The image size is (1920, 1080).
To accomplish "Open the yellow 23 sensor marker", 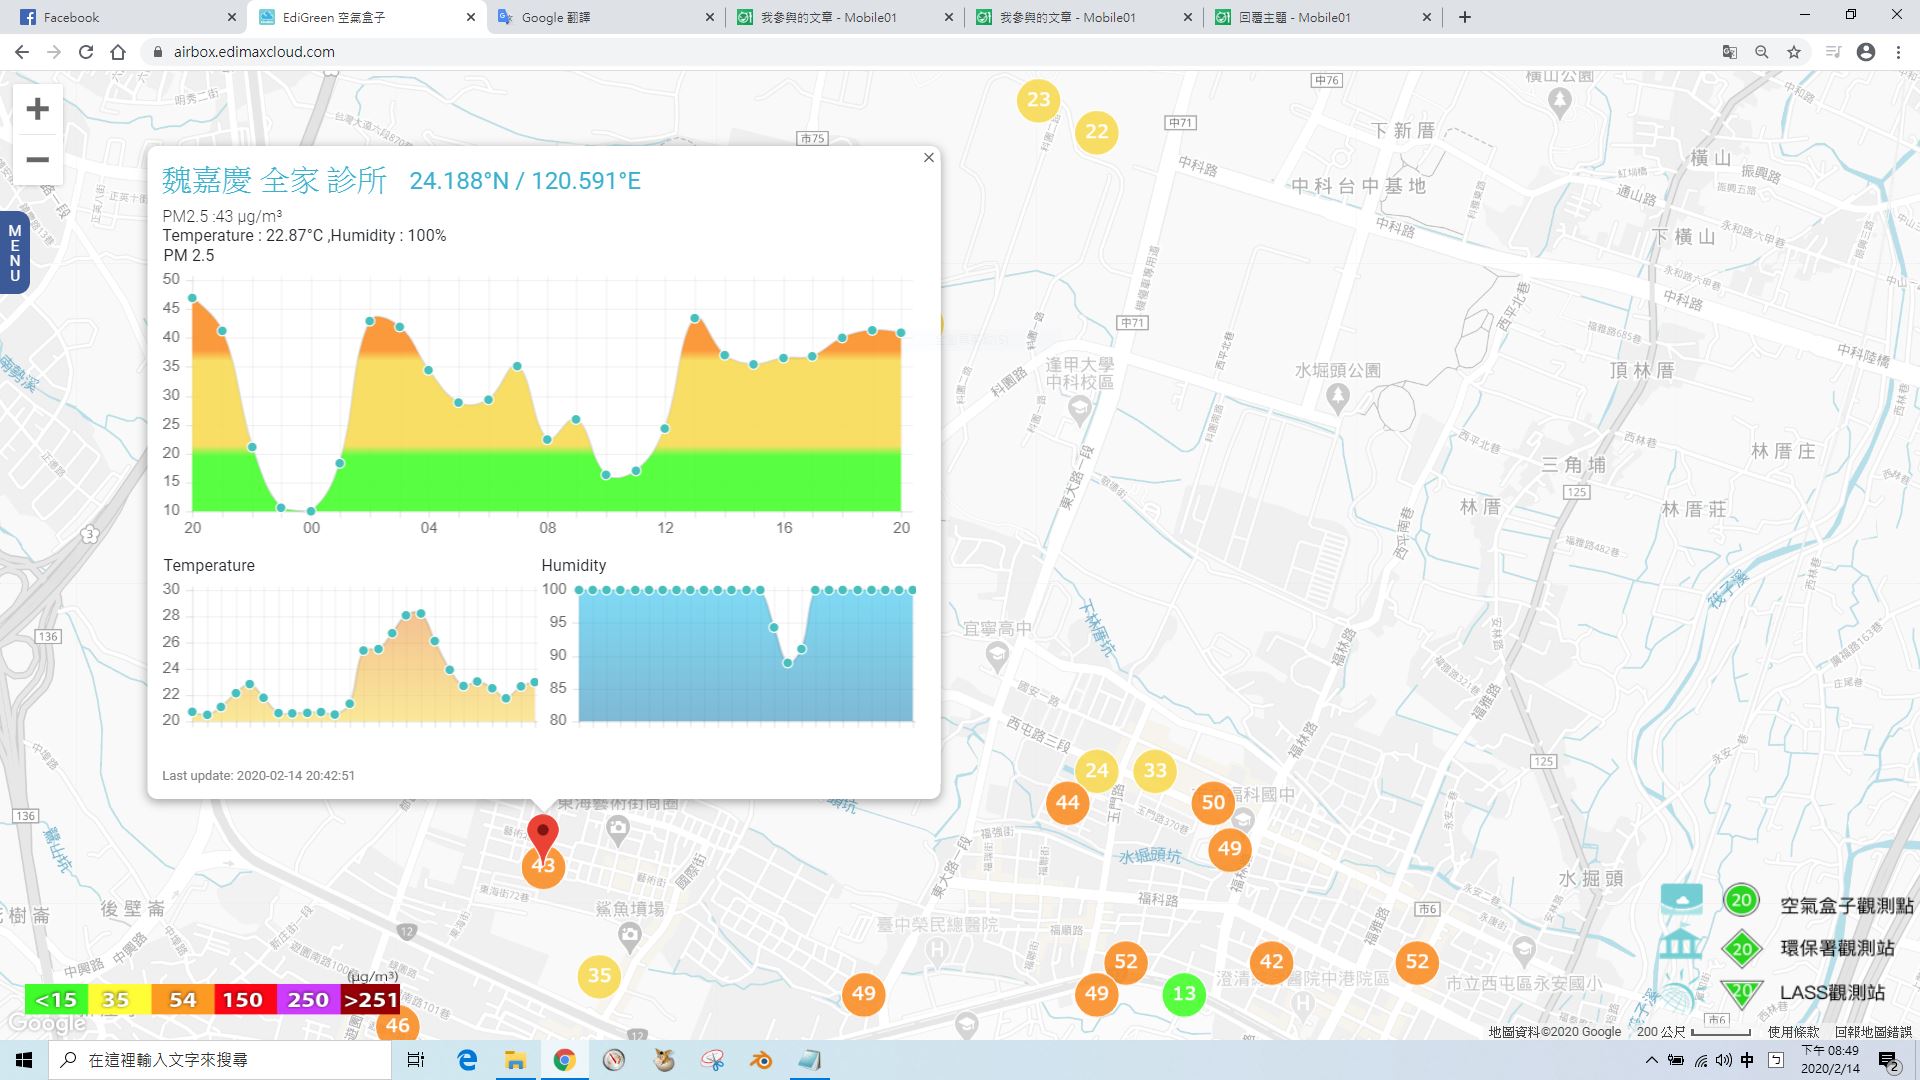I will [1038, 100].
